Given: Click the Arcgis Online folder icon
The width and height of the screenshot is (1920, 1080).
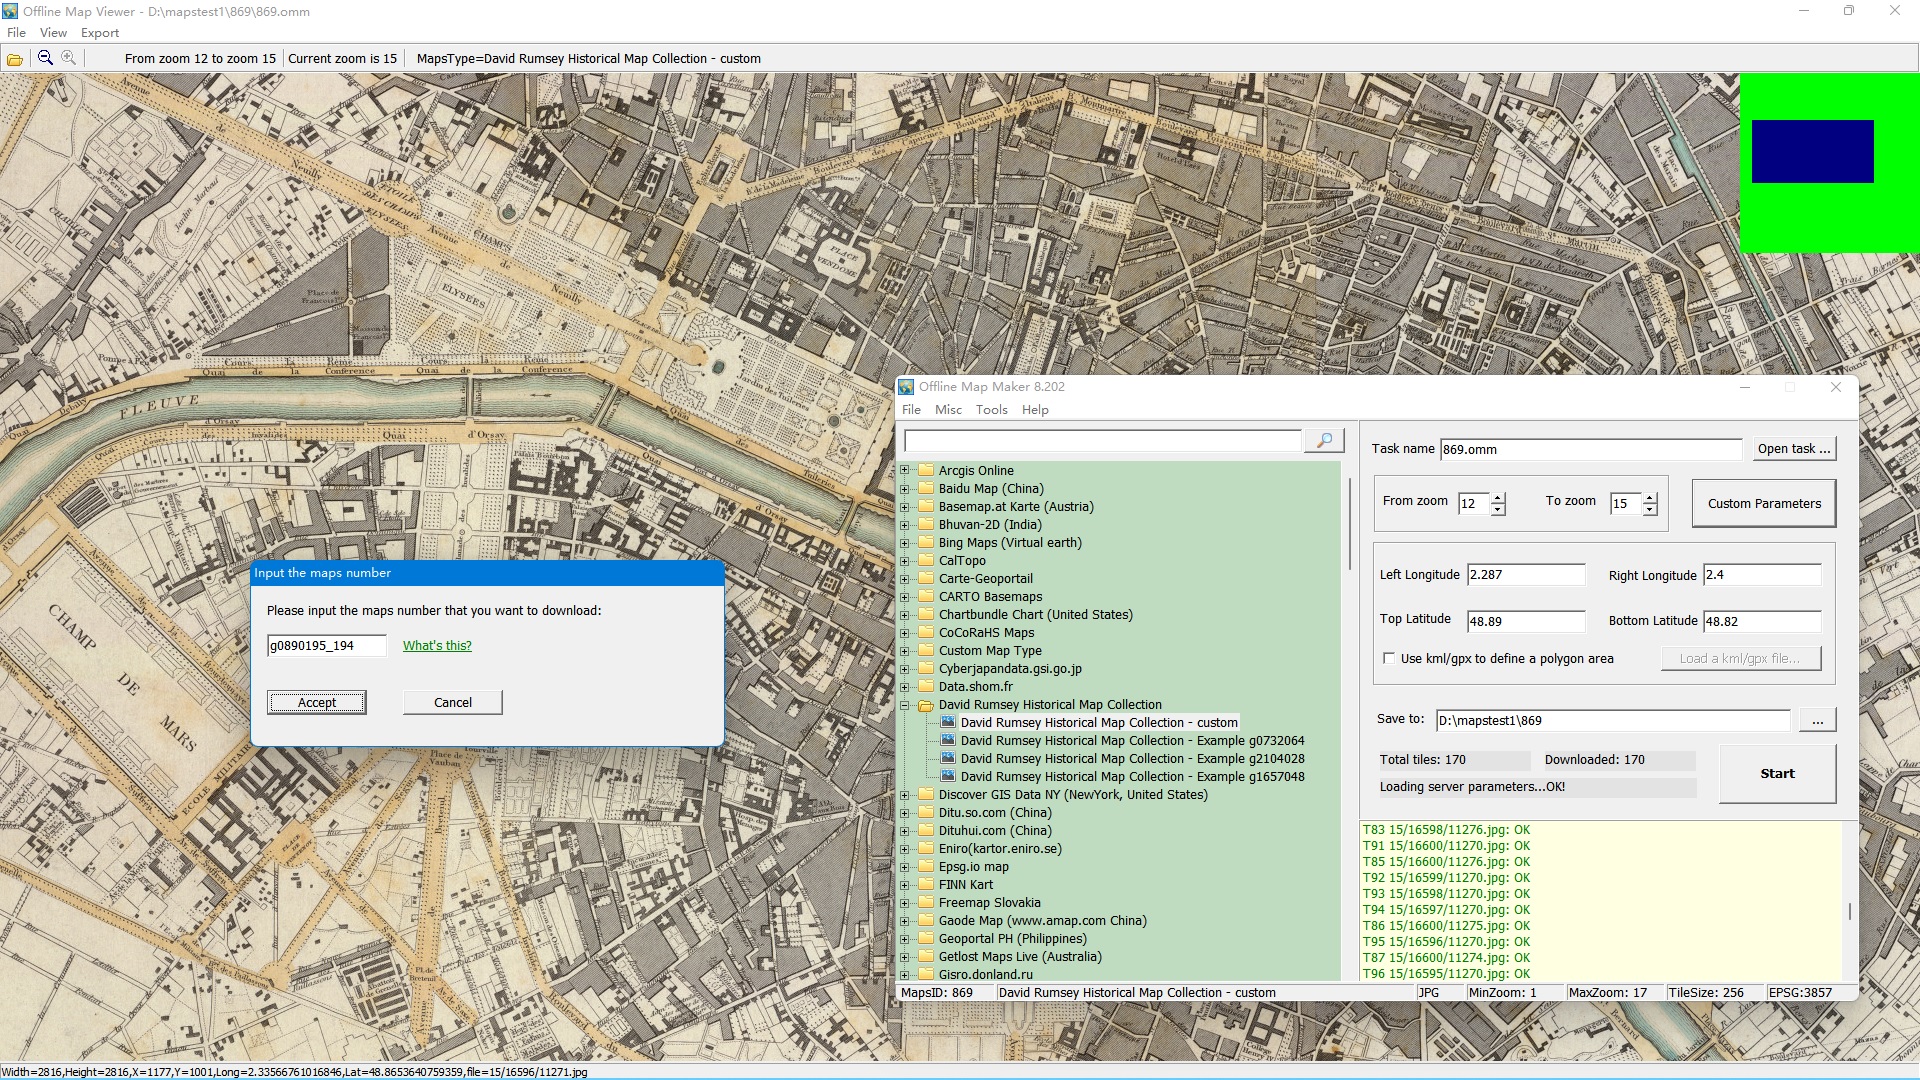Looking at the screenshot, I should point(926,470).
